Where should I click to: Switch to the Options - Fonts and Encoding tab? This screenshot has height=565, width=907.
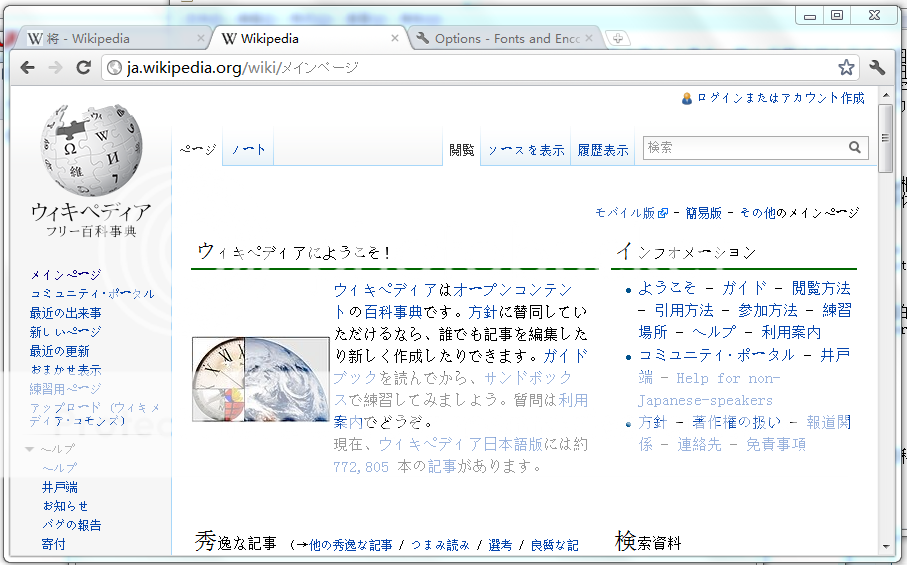[x=506, y=39]
